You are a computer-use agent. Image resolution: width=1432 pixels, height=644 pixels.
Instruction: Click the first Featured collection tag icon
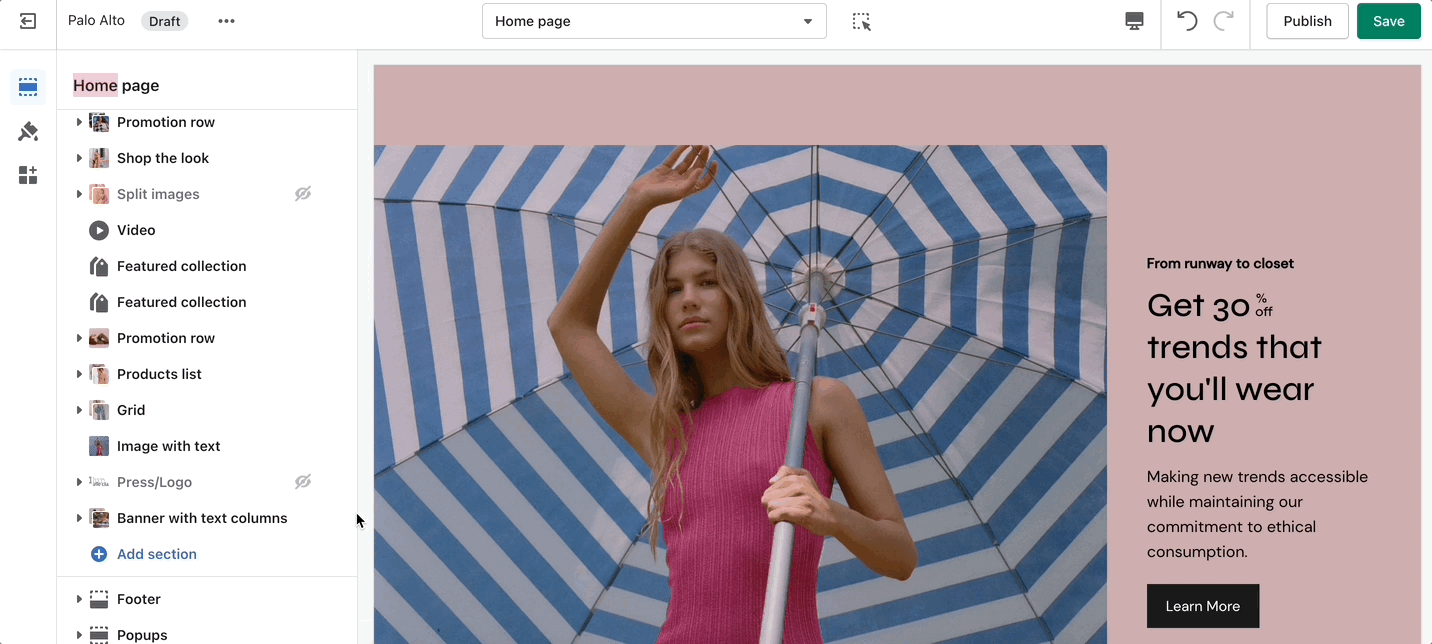click(99, 266)
